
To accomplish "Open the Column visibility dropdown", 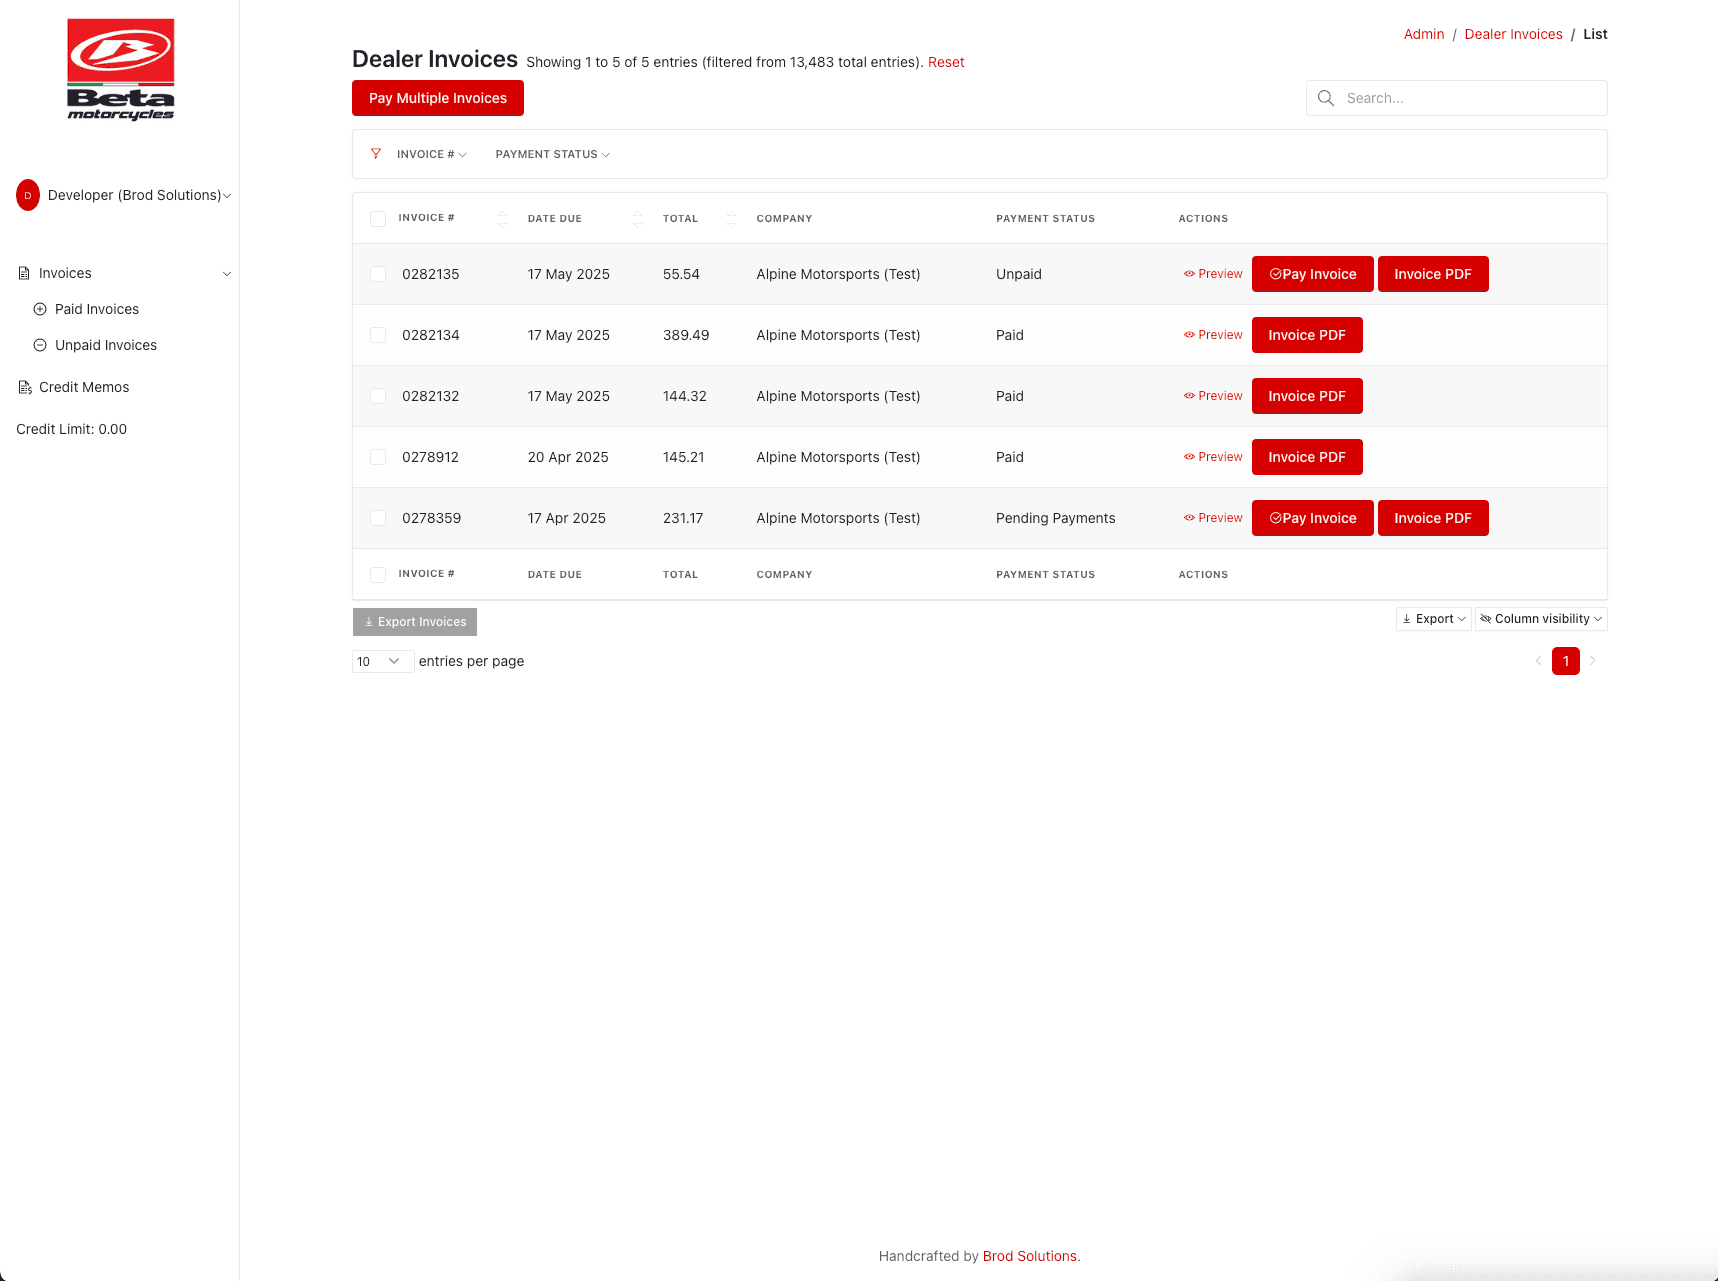I will click(x=1540, y=618).
